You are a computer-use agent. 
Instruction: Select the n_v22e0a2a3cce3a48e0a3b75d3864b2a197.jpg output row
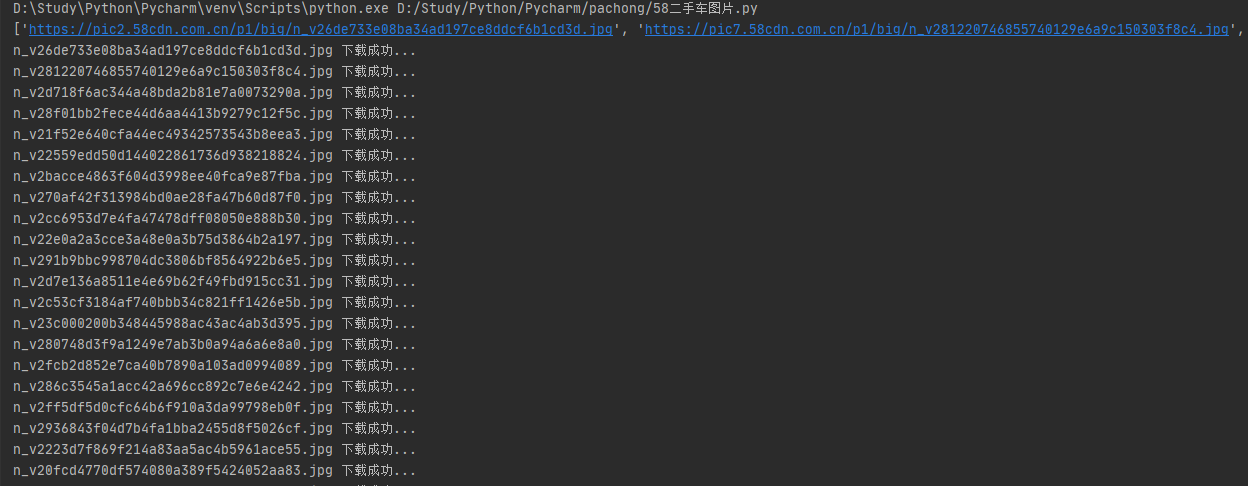click(215, 240)
